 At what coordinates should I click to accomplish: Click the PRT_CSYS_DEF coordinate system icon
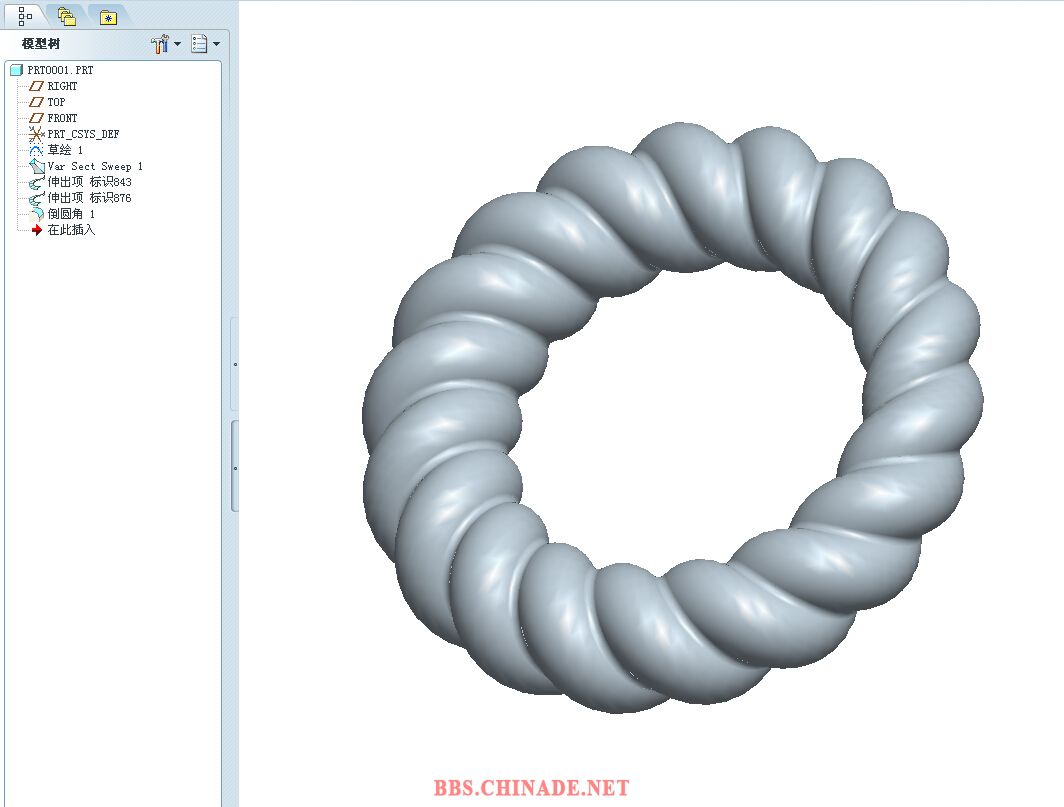click(37, 134)
